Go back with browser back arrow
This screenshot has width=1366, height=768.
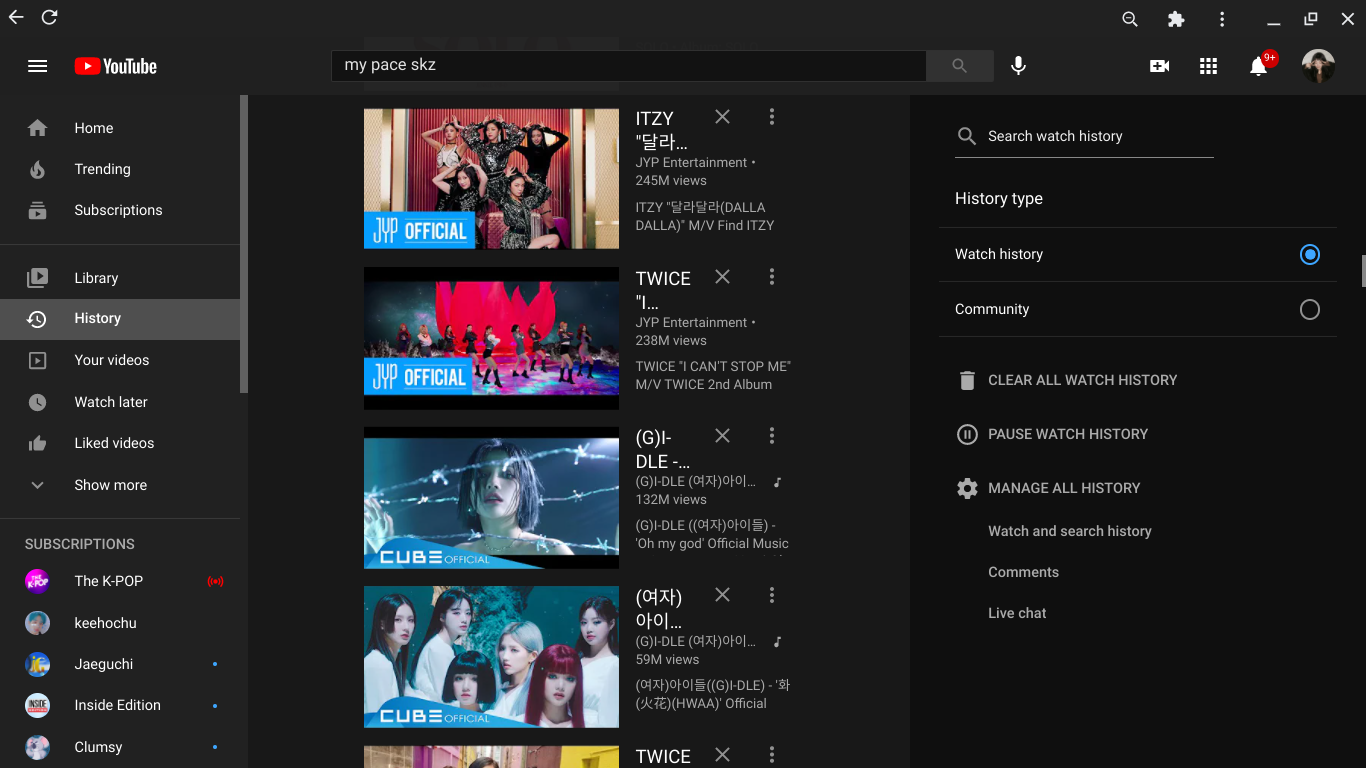tap(16, 18)
